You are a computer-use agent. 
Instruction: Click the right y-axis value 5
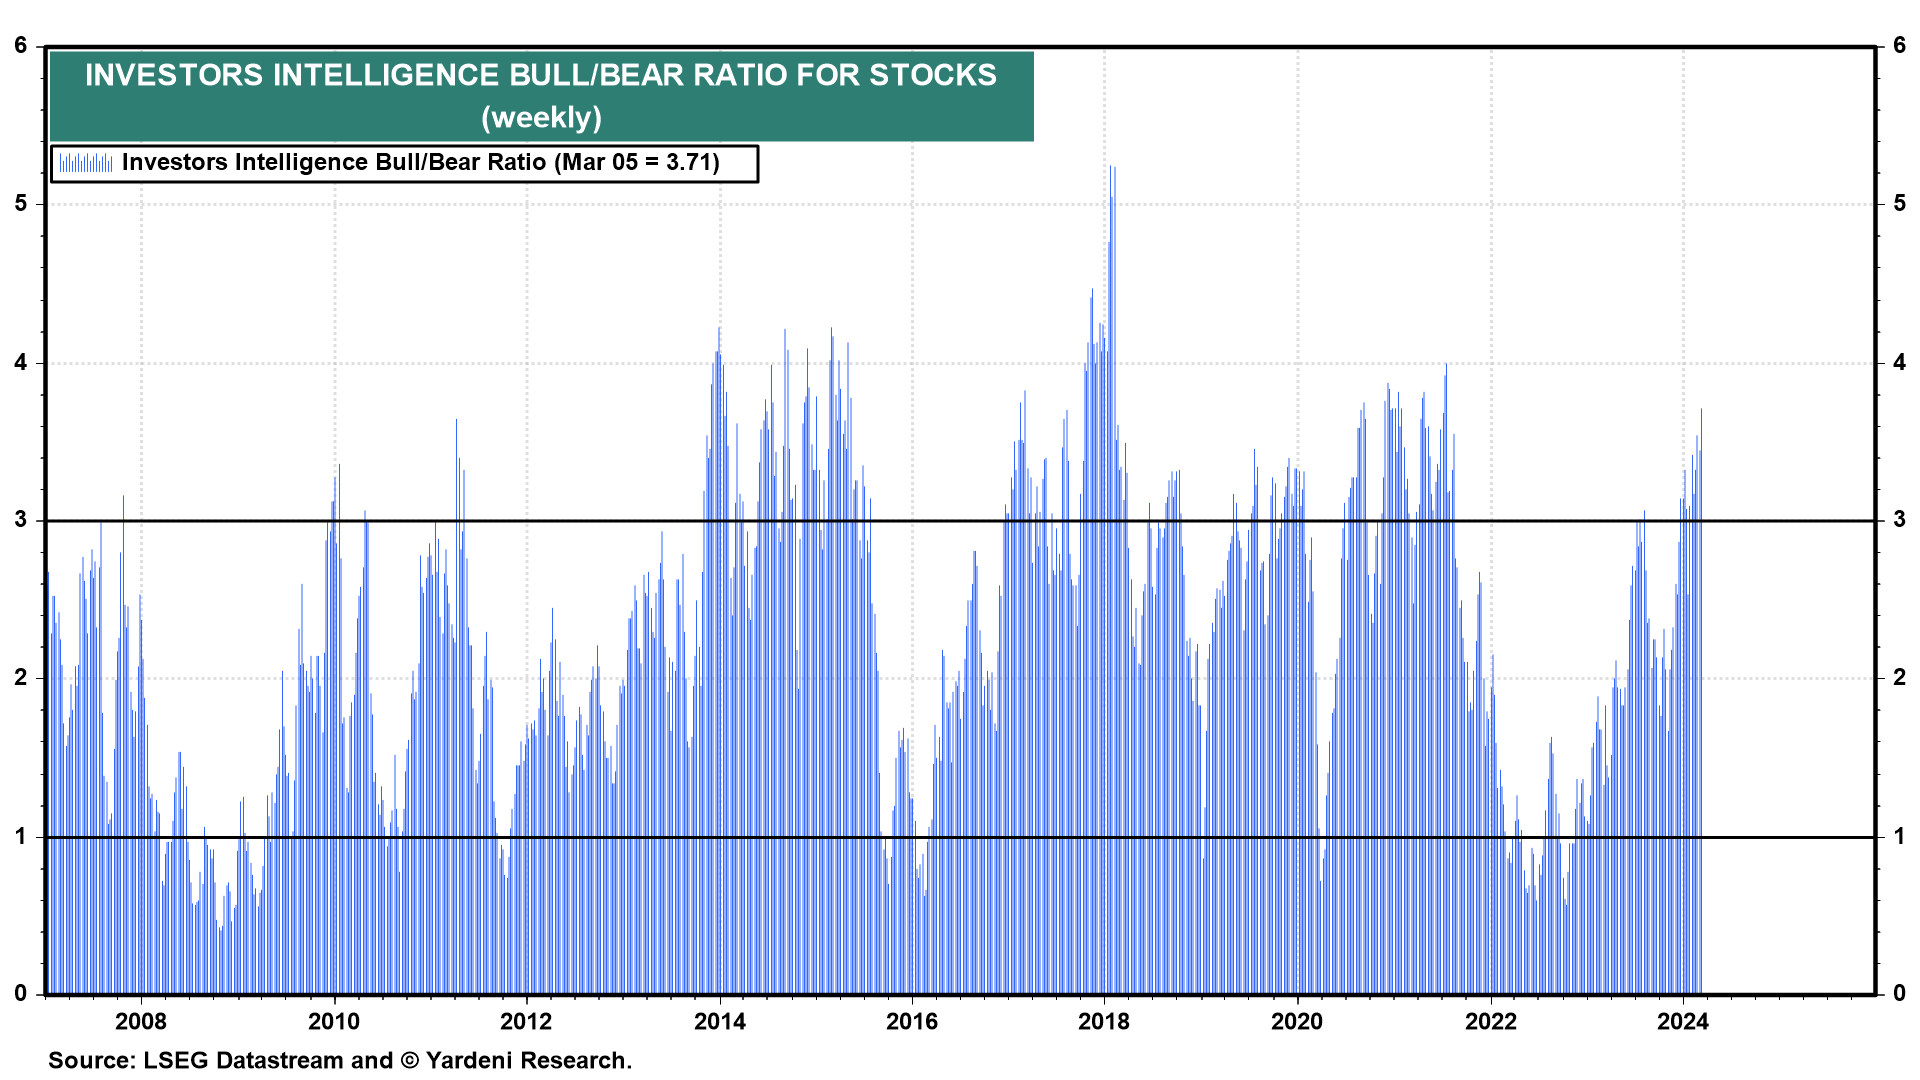point(1899,204)
